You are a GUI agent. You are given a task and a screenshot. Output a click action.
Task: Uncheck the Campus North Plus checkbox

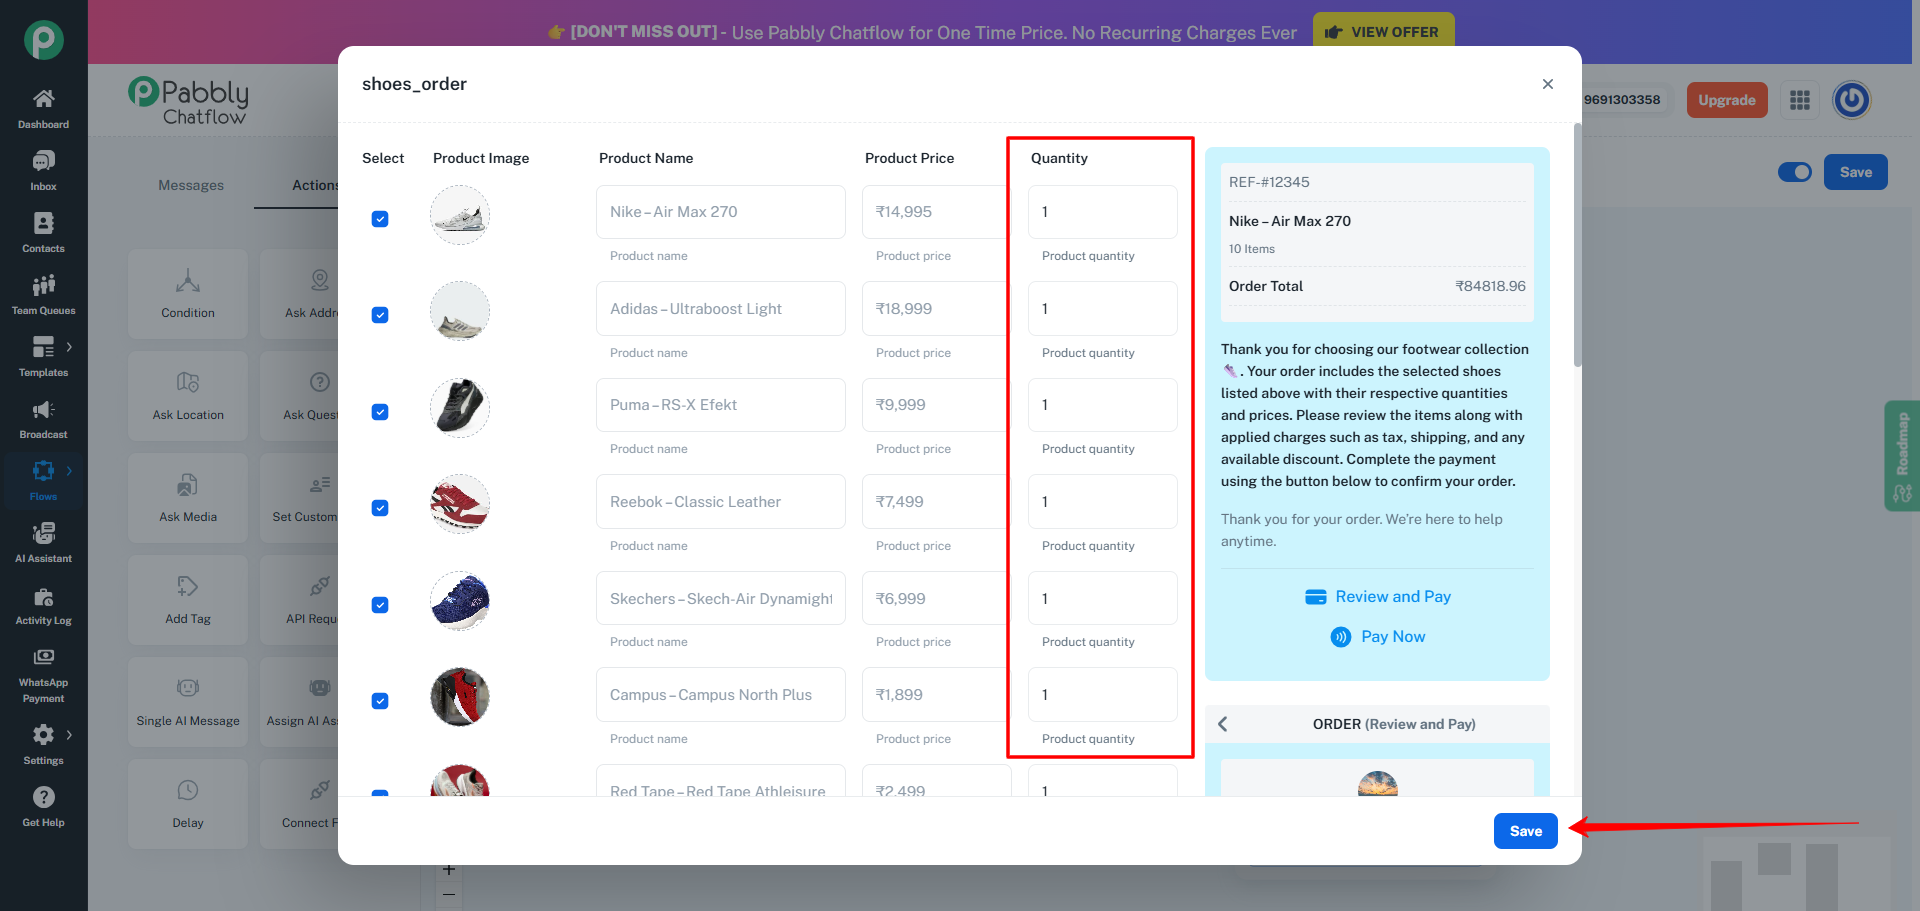click(380, 701)
